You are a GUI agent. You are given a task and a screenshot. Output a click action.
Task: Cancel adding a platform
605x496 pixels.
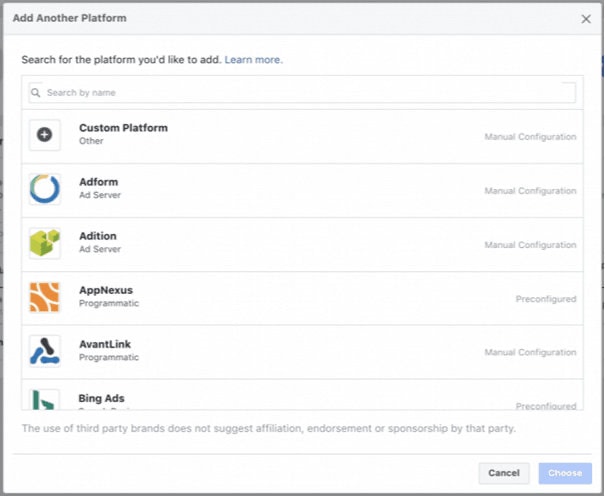(x=504, y=473)
